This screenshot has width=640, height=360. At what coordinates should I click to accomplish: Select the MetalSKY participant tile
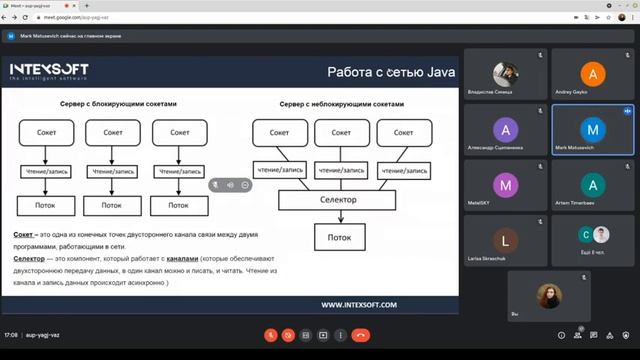505,185
